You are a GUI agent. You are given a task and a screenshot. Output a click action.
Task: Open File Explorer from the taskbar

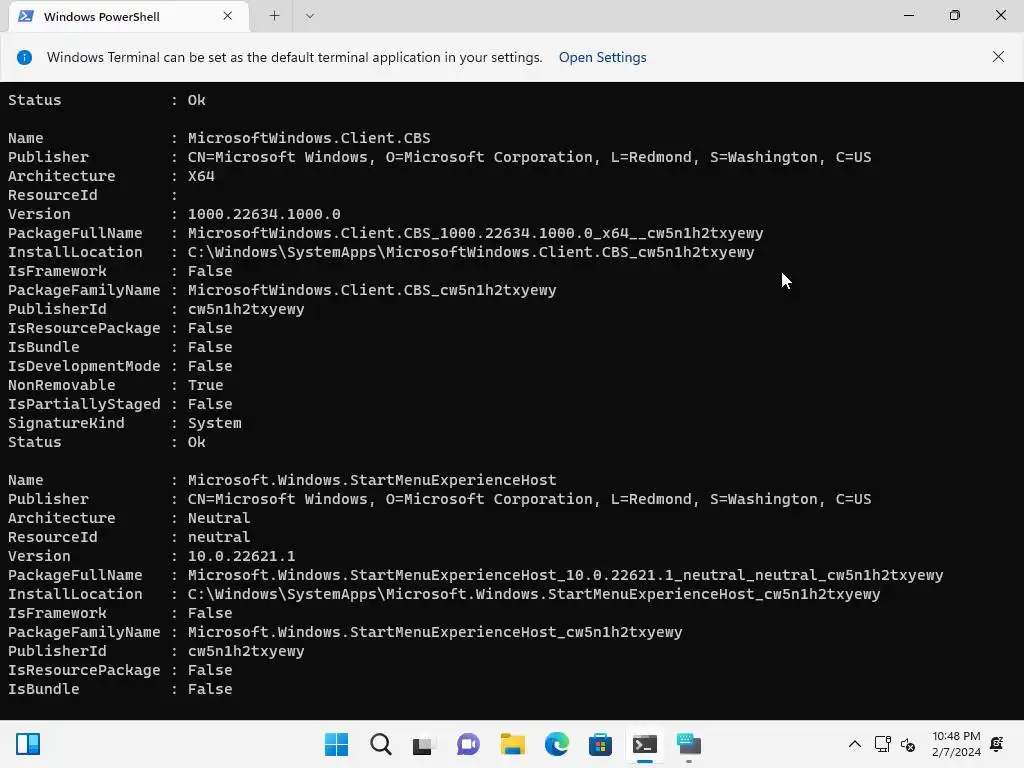[513, 744]
